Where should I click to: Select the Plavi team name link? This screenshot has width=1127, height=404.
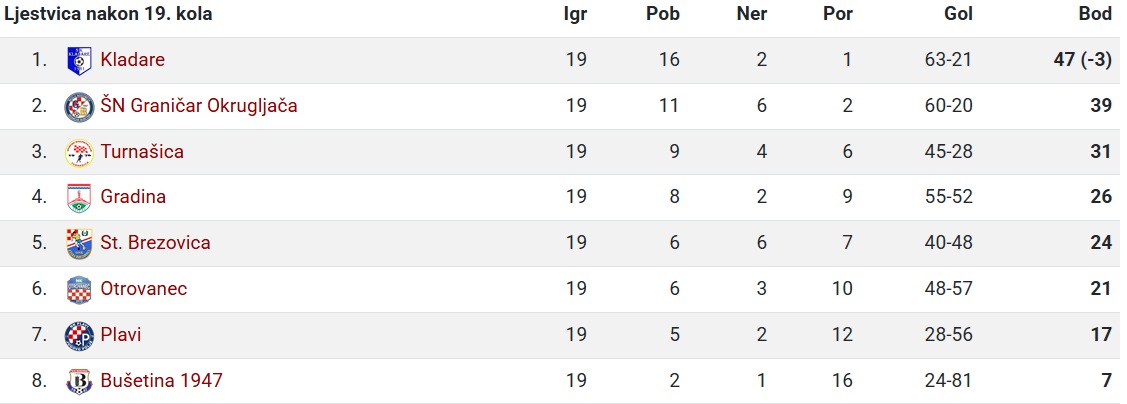121,334
